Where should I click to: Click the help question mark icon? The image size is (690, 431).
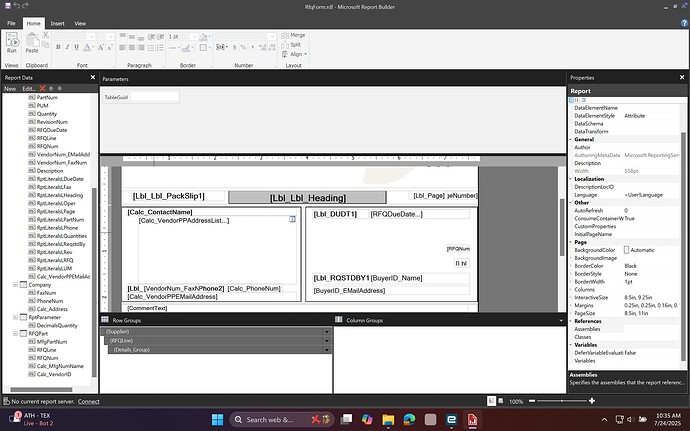[684, 23]
